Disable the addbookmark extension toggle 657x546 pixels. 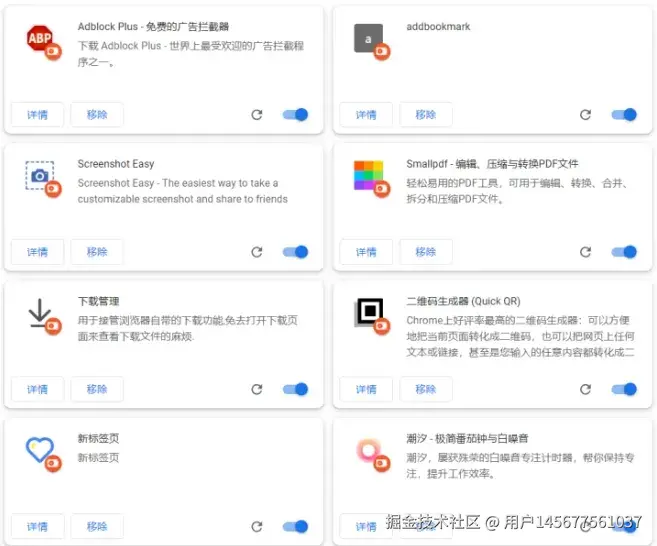624,114
